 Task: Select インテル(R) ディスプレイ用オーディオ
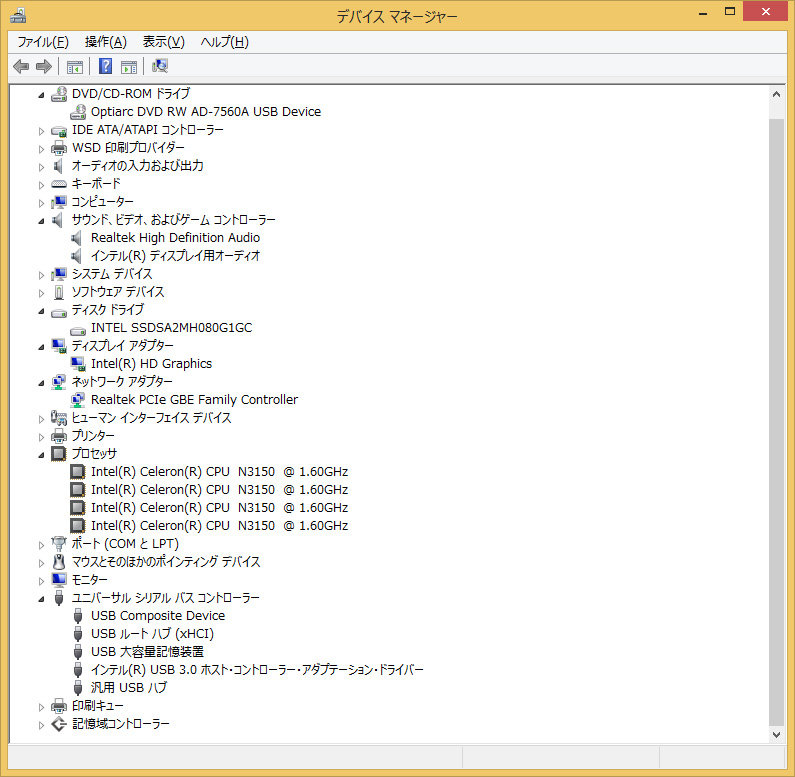[x=175, y=256]
